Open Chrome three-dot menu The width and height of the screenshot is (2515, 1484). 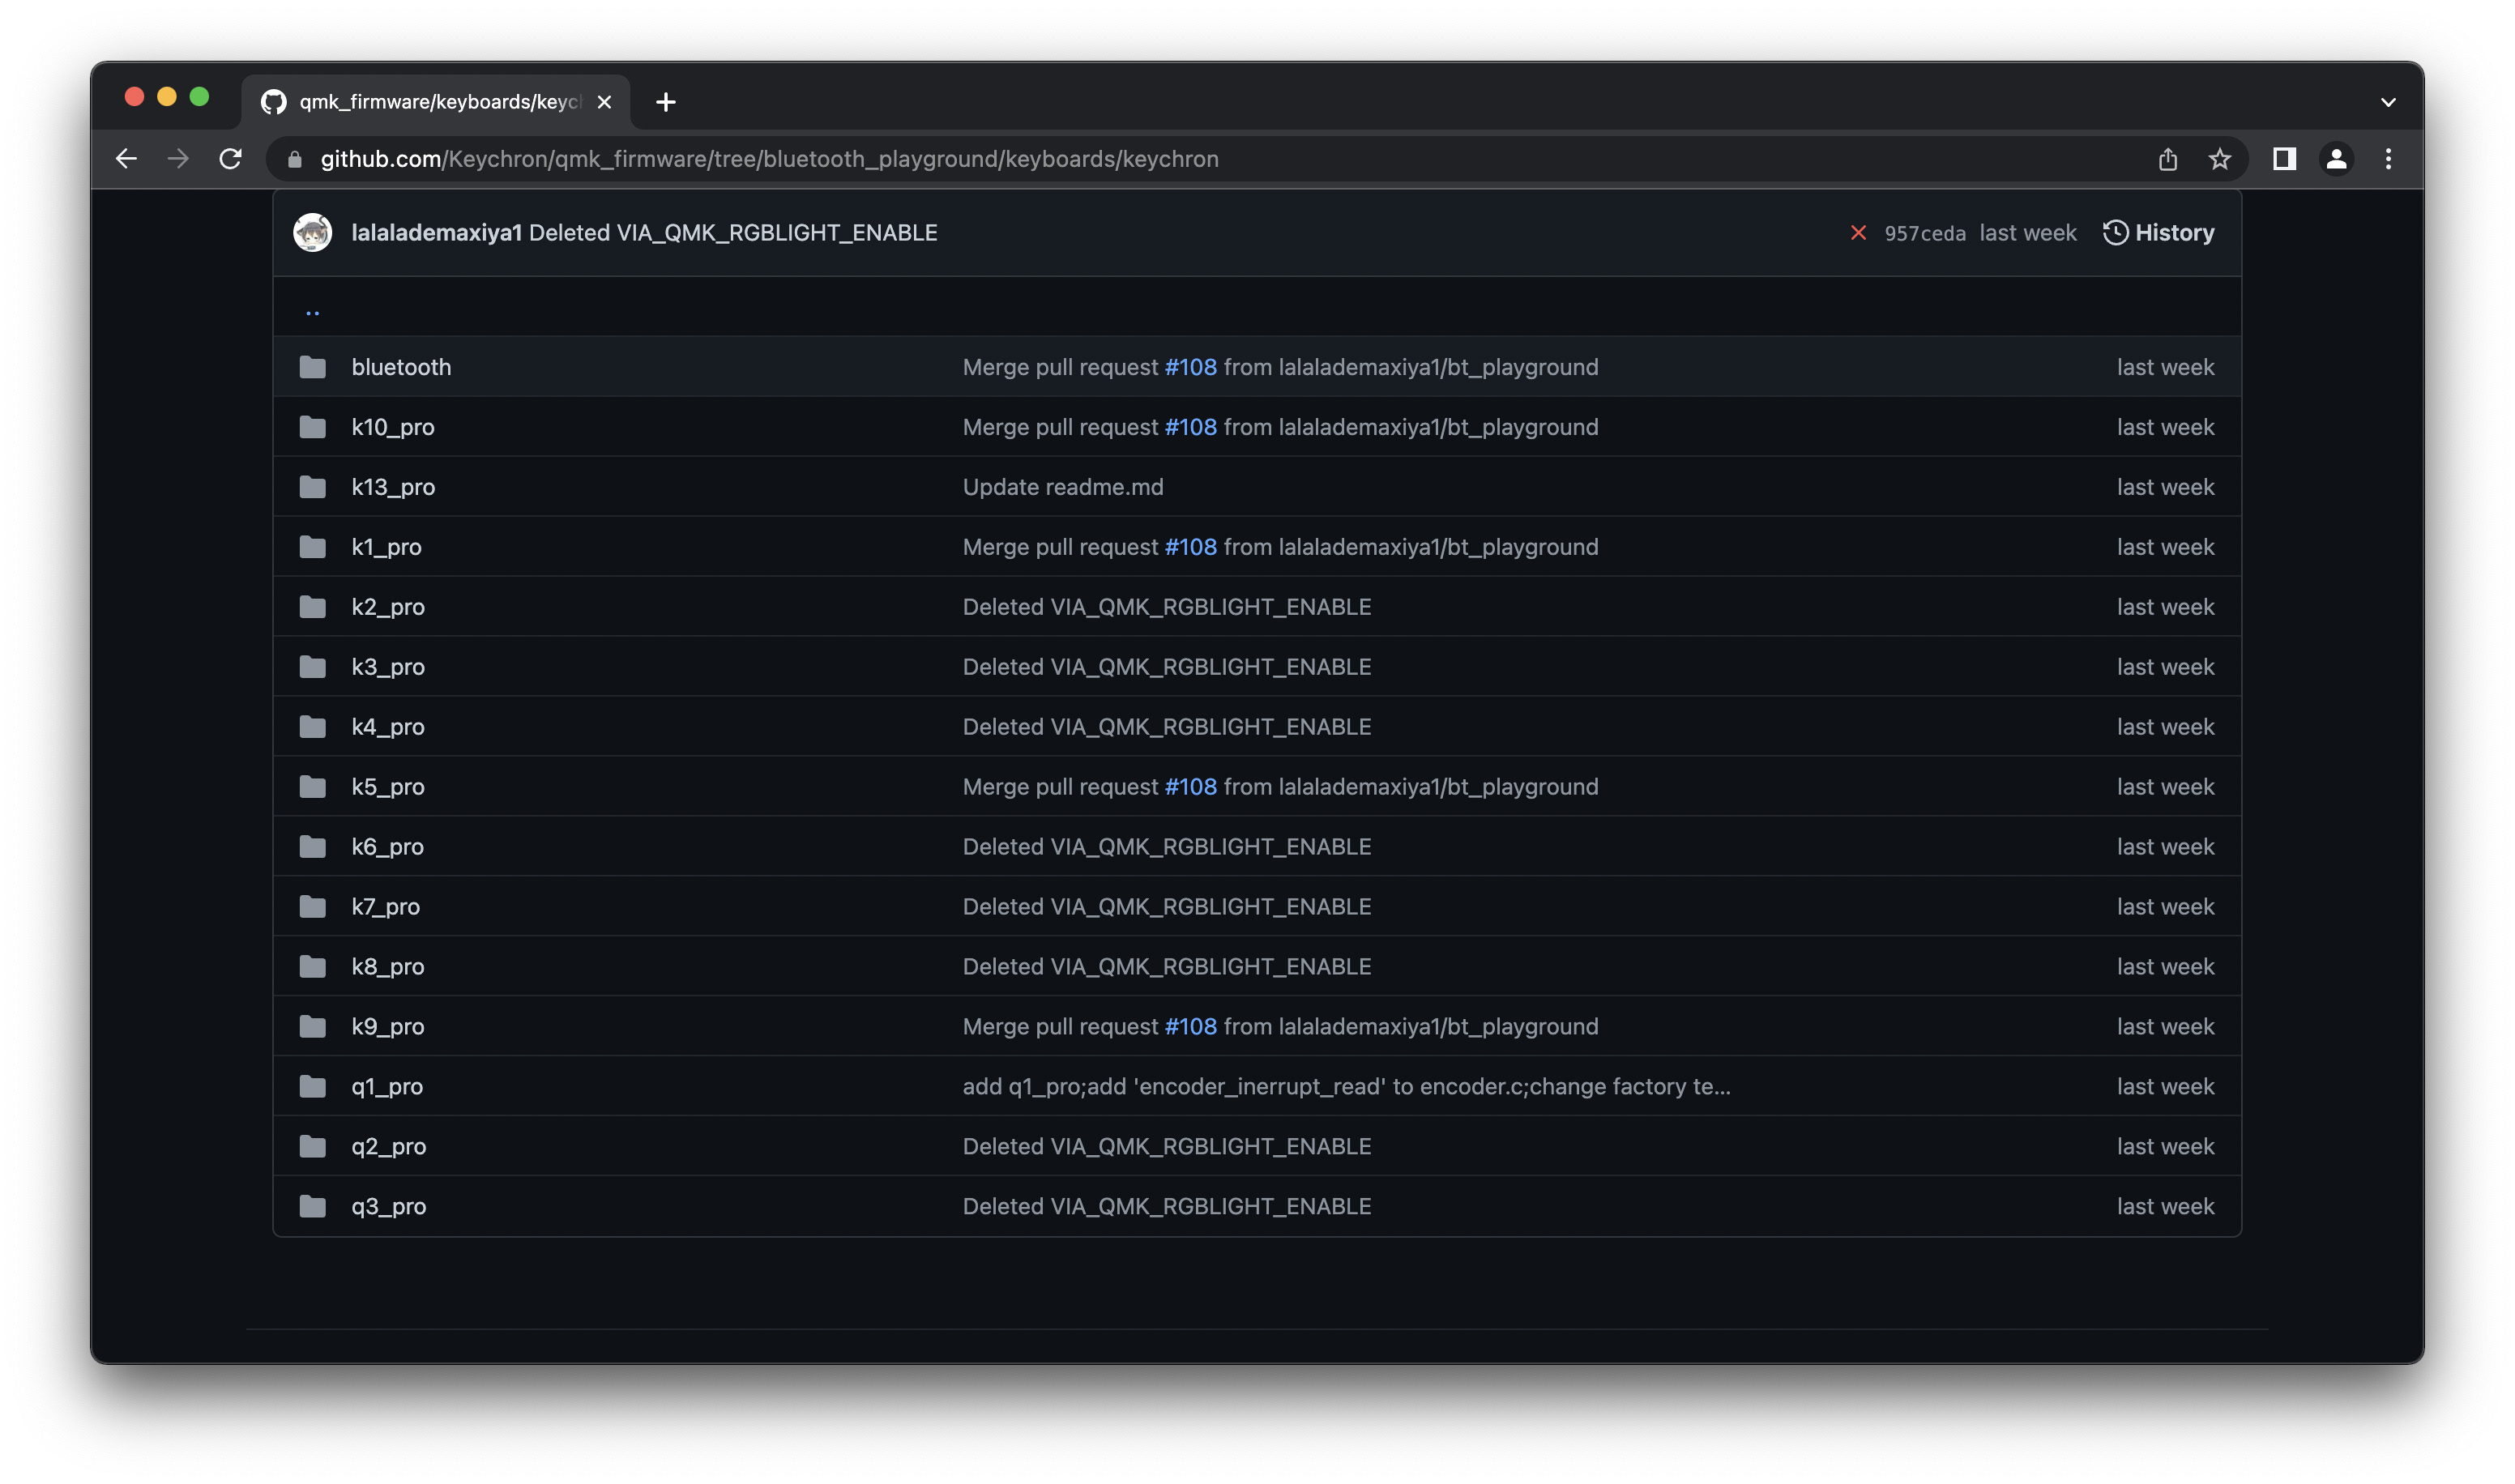pyautogui.click(x=2388, y=159)
